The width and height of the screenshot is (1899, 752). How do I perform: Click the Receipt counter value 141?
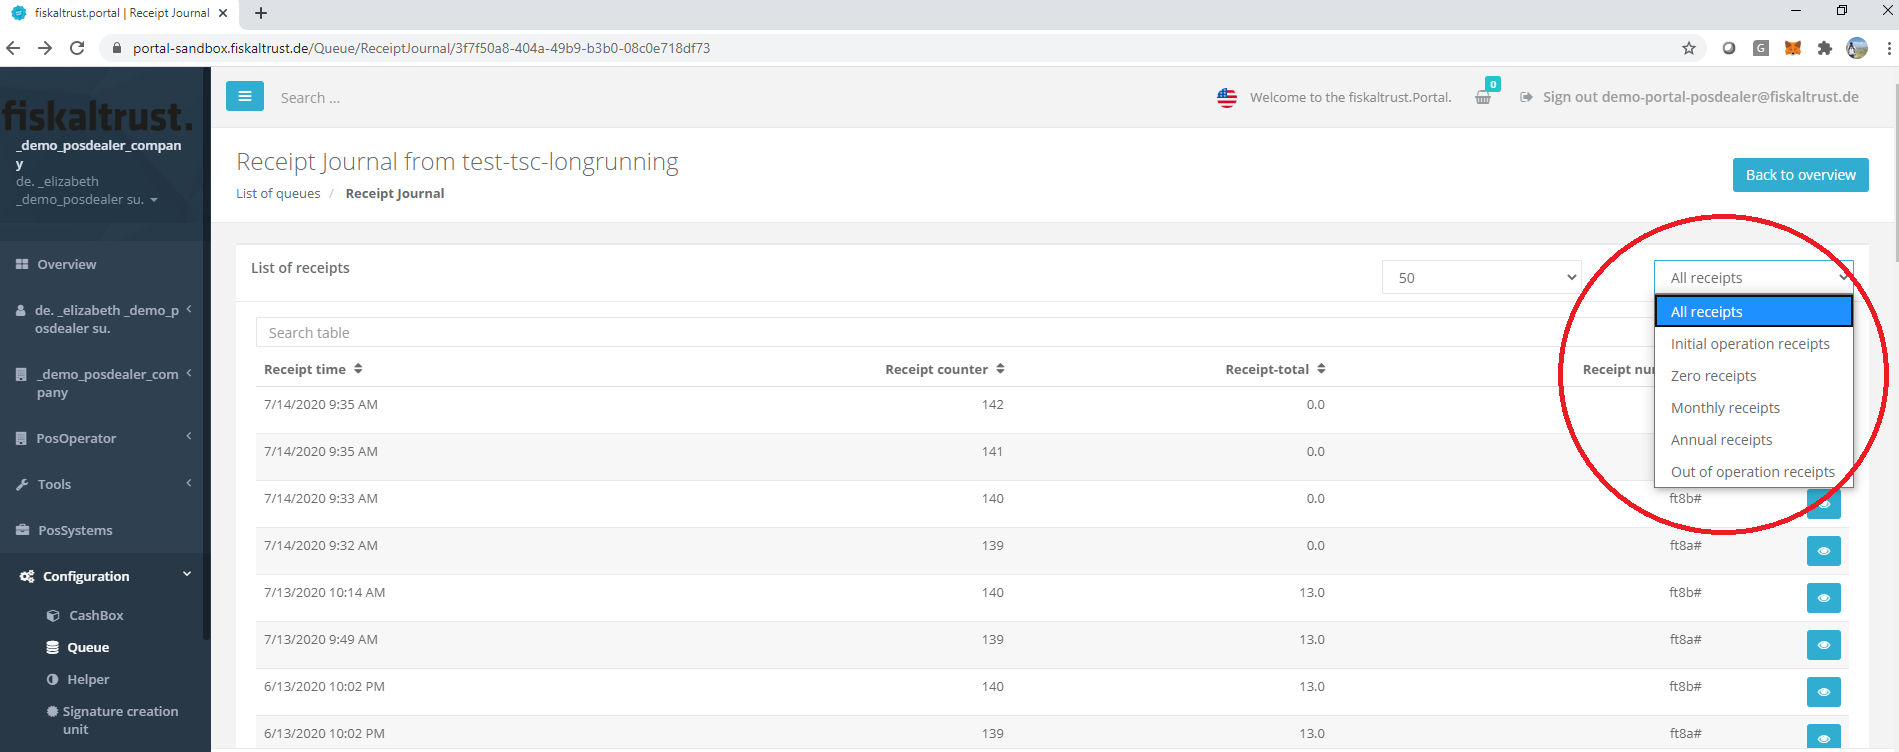click(992, 451)
